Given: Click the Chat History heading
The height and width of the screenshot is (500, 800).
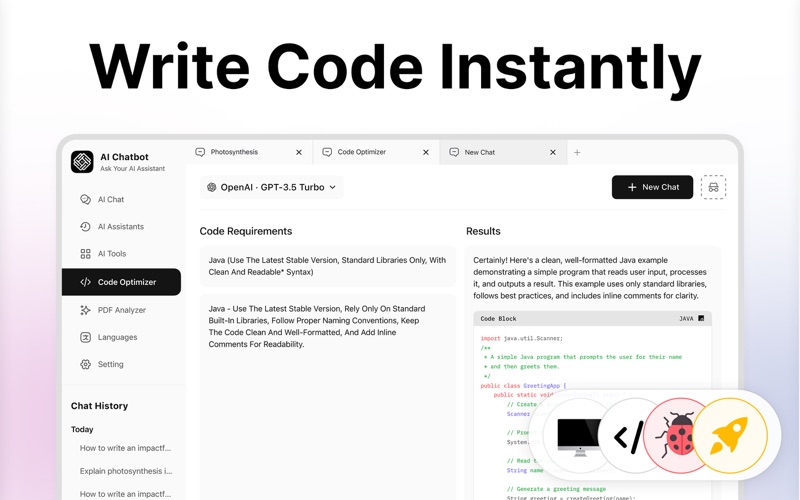Looking at the screenshot, I should pyautogui.click(x=99, y=406).
